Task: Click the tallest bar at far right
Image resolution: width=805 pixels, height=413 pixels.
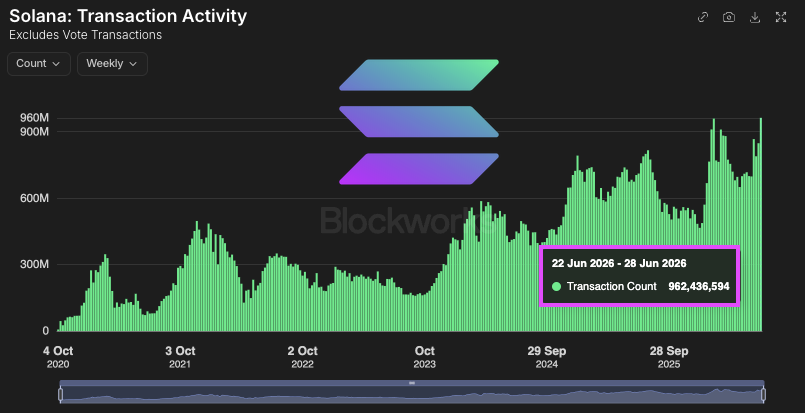Action: [760, 224]
